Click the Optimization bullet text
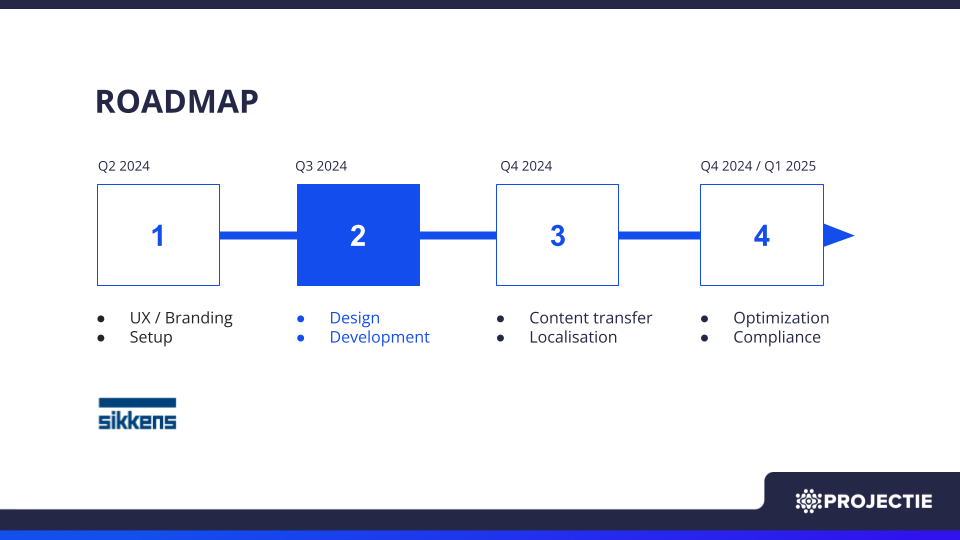This screenshot has width=960, height=540. [x=781, y=318]
